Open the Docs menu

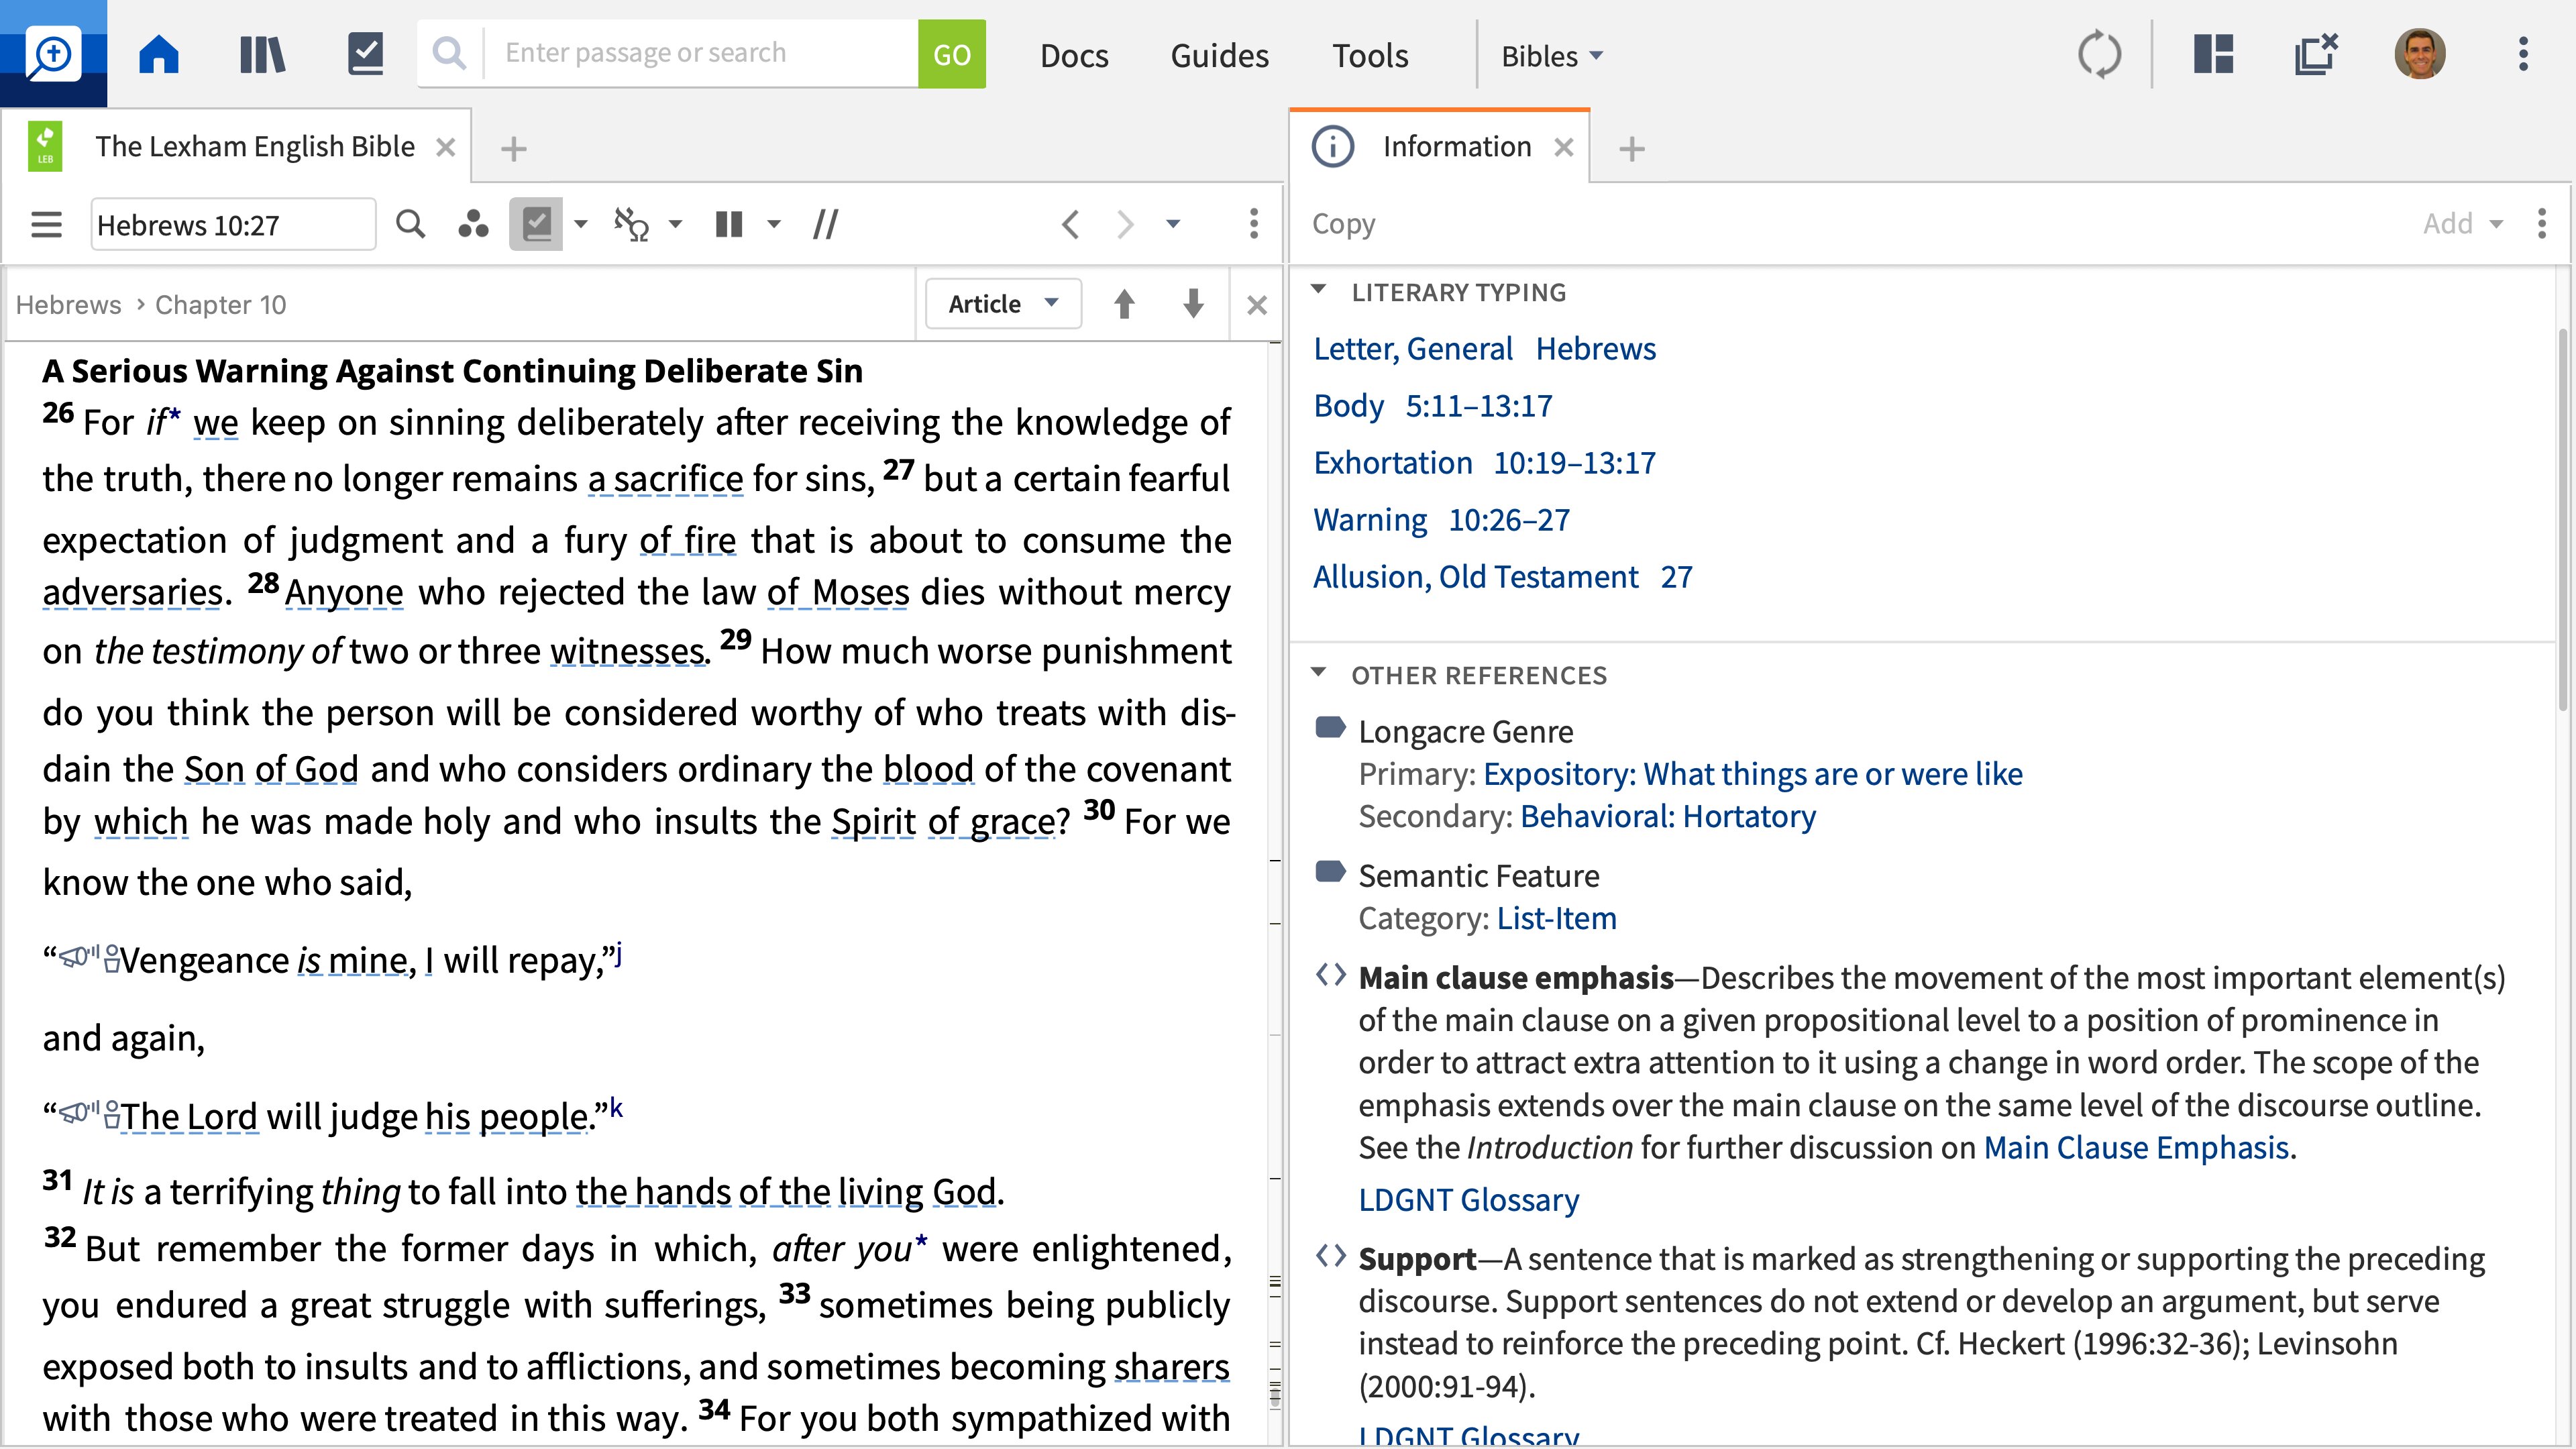pyautogui.click(x=1074, y=55)
